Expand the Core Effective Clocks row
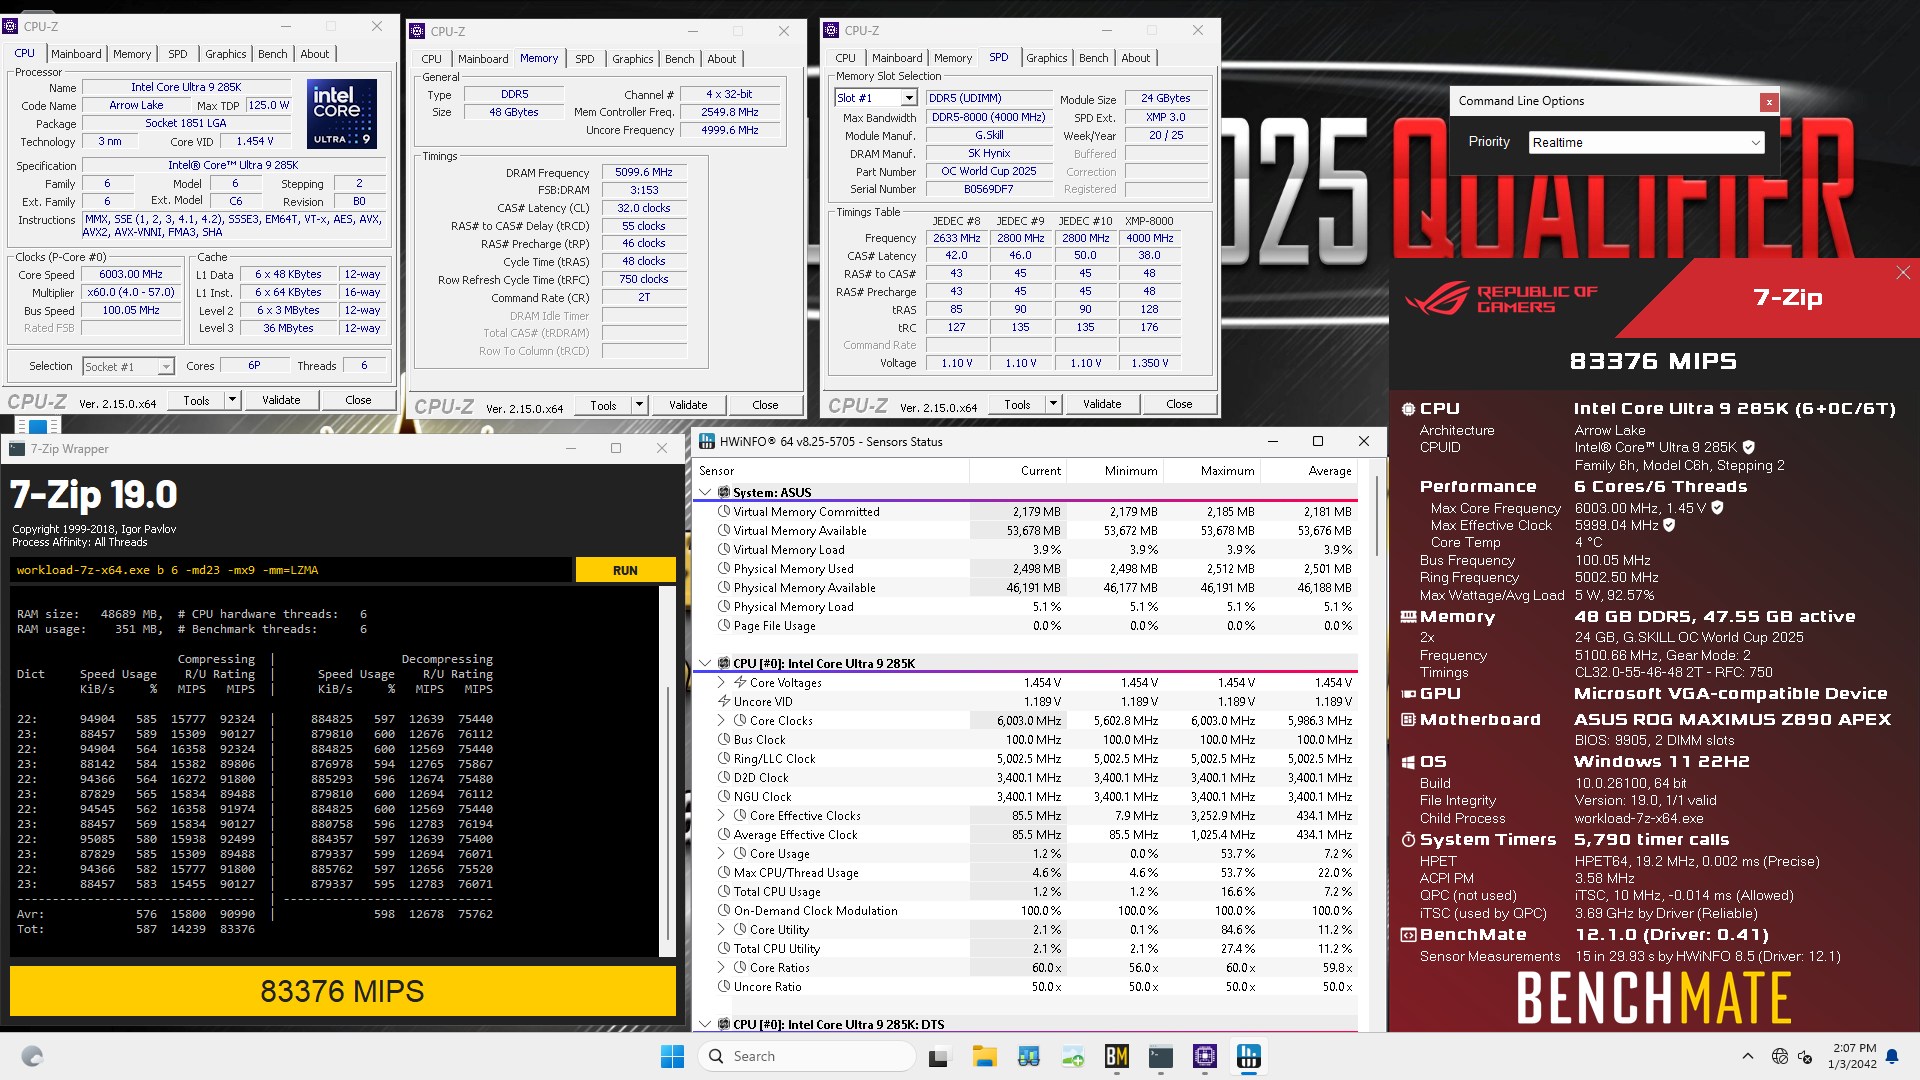This screenshot has height=1080, width=1920. tap(722, 815)
